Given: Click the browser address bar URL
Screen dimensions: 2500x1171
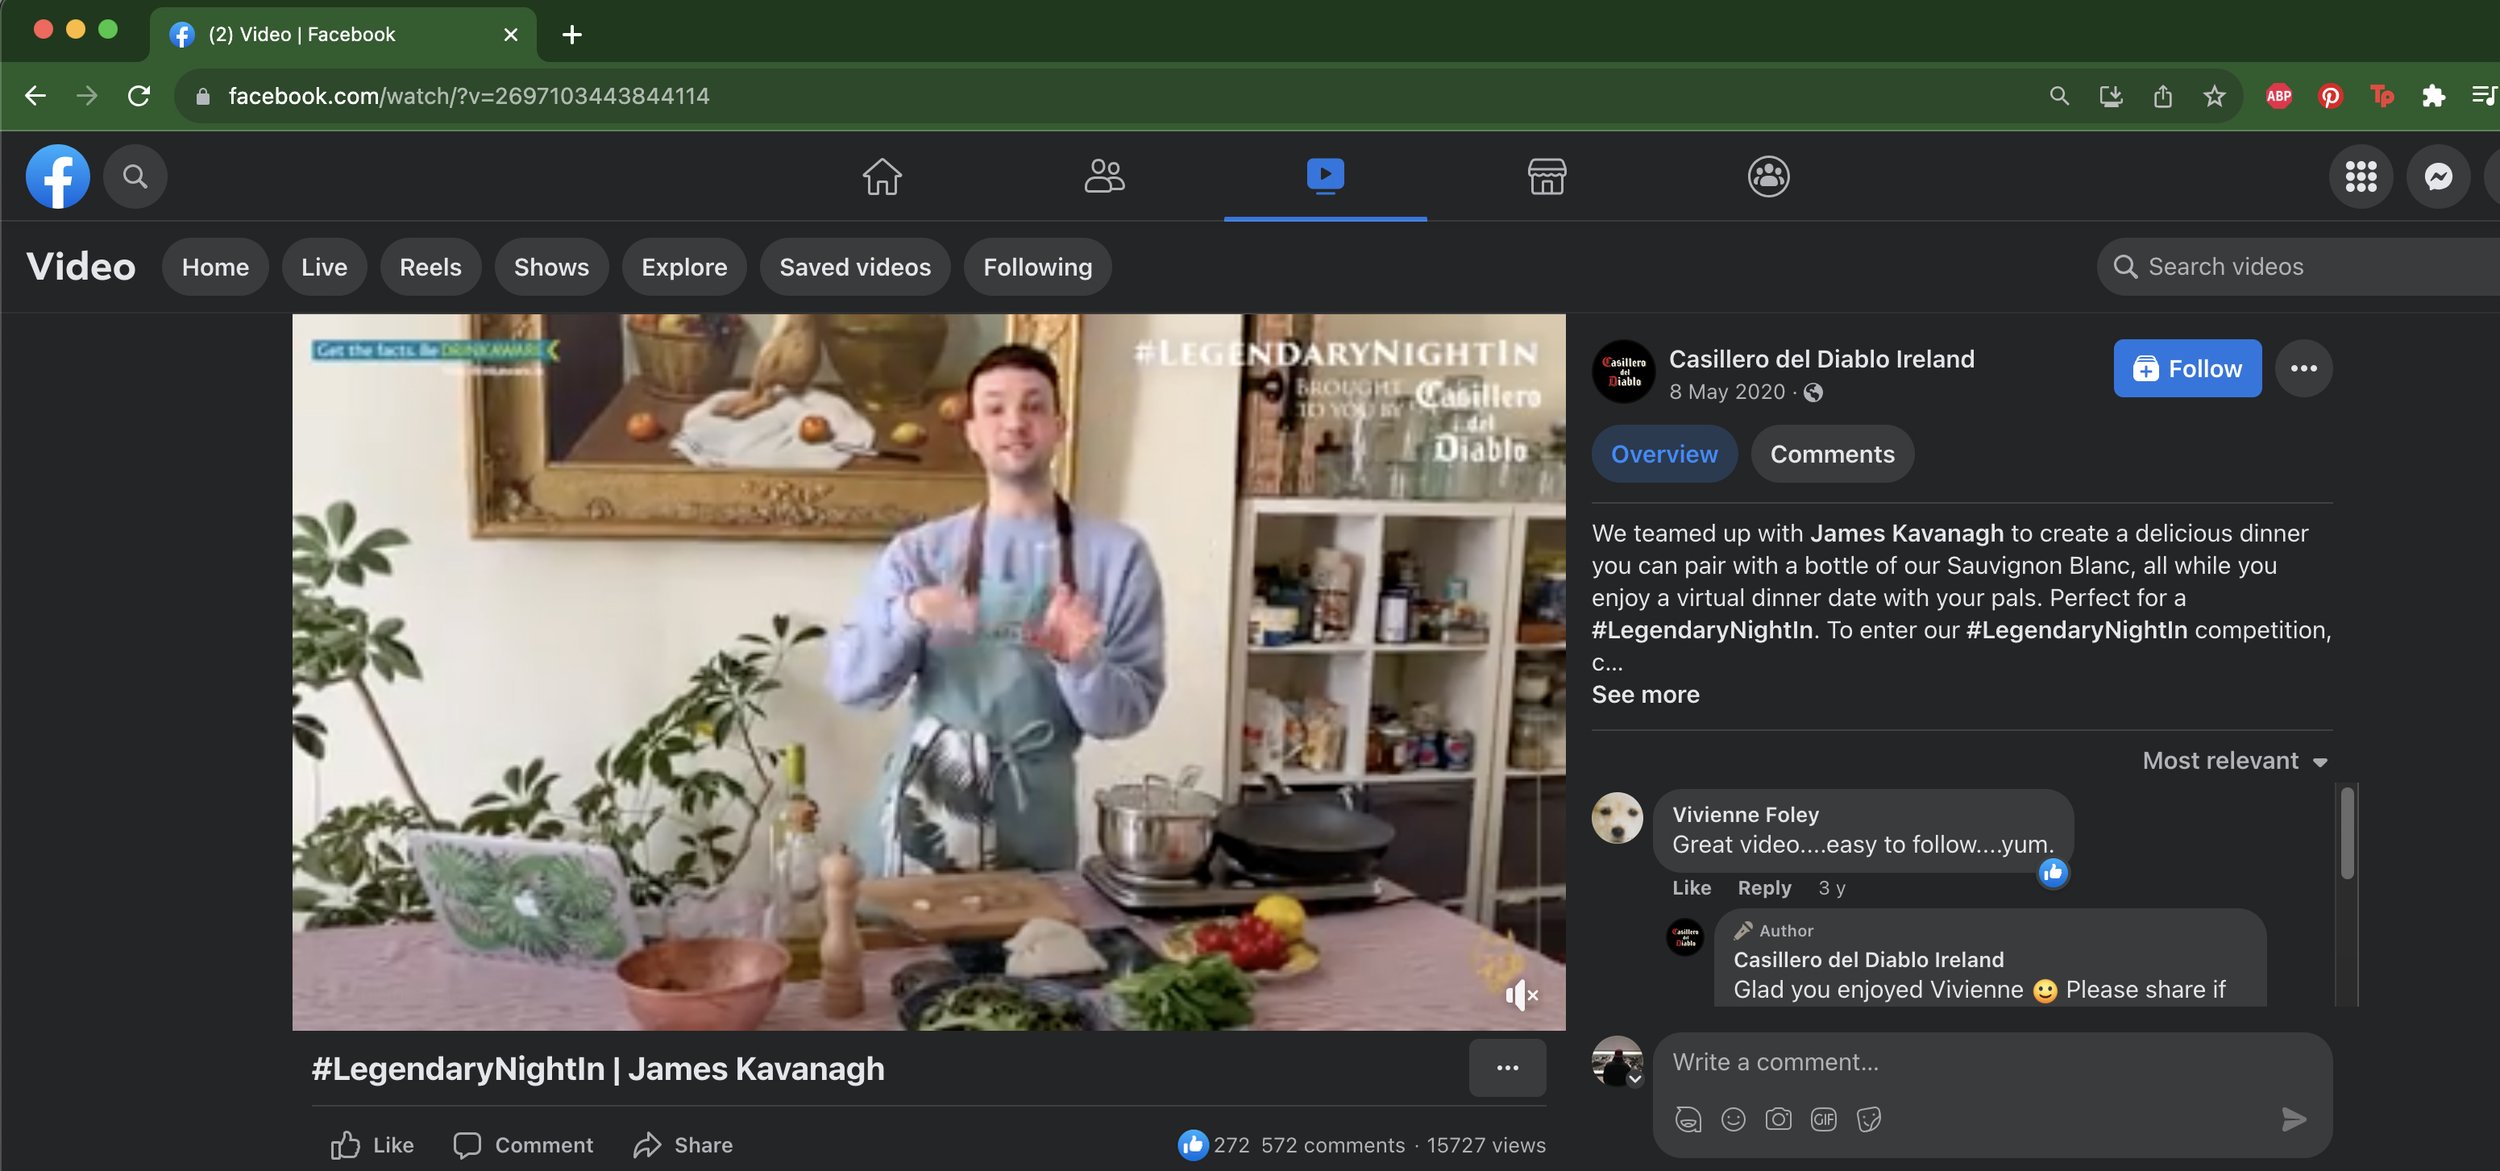Looking at the screenshot, I should pyautogui.click(x=469, y=96).
